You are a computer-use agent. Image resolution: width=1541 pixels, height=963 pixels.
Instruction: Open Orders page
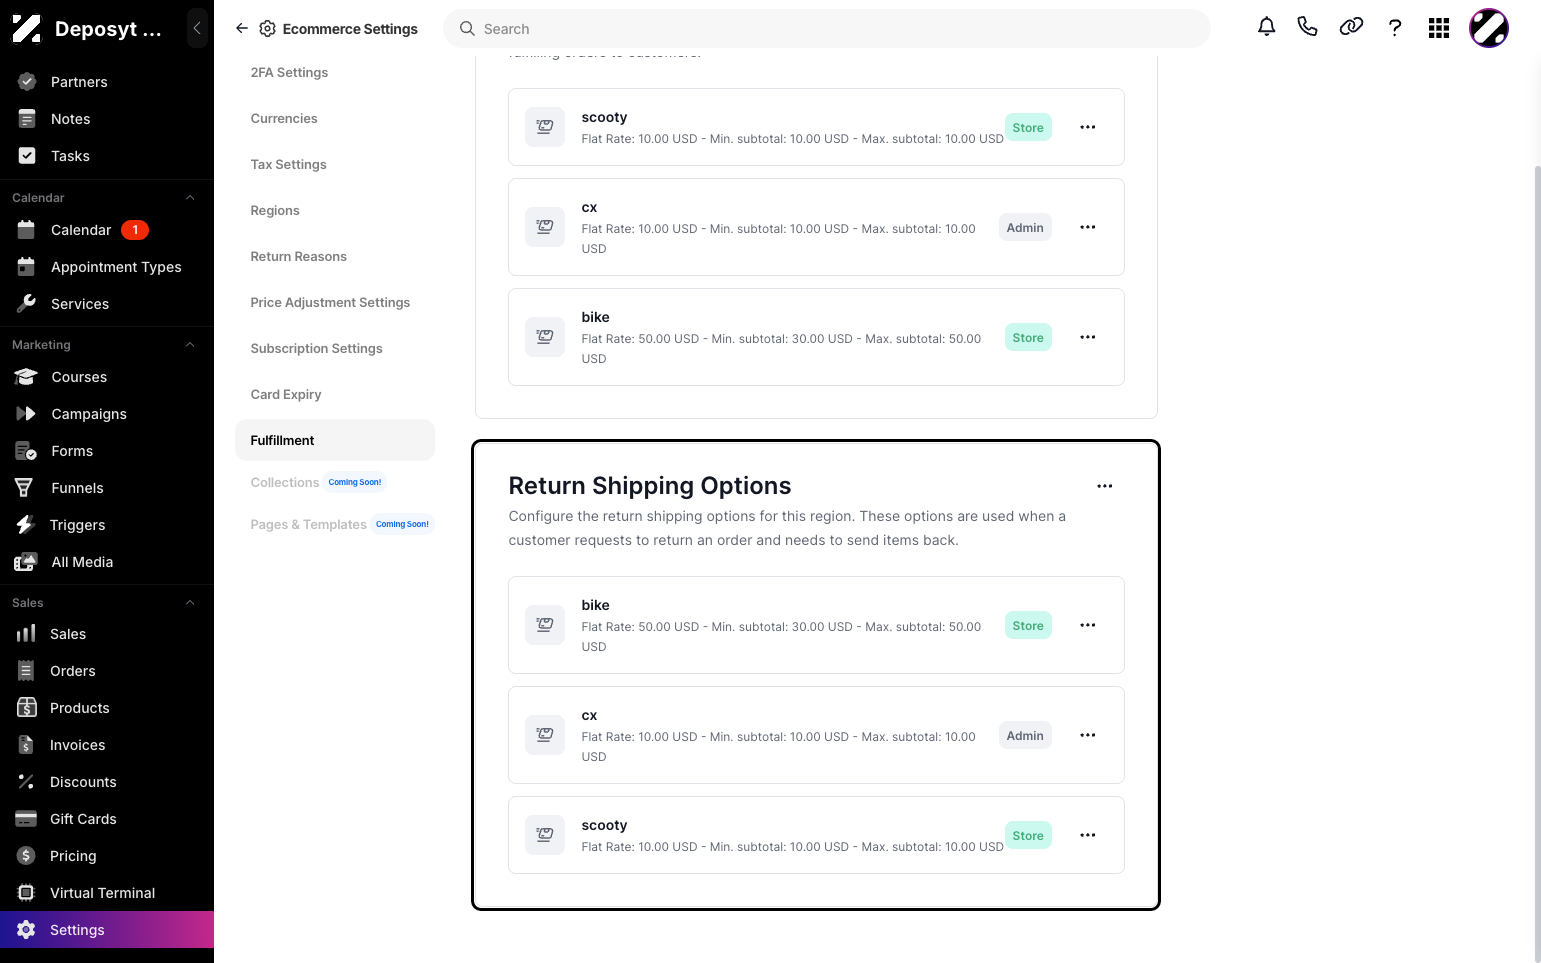coord(107,671)
